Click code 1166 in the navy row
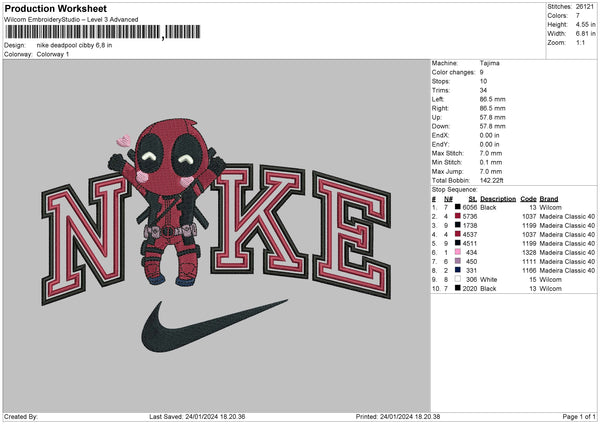The image size is (600, 424). [x=529, y=270]
